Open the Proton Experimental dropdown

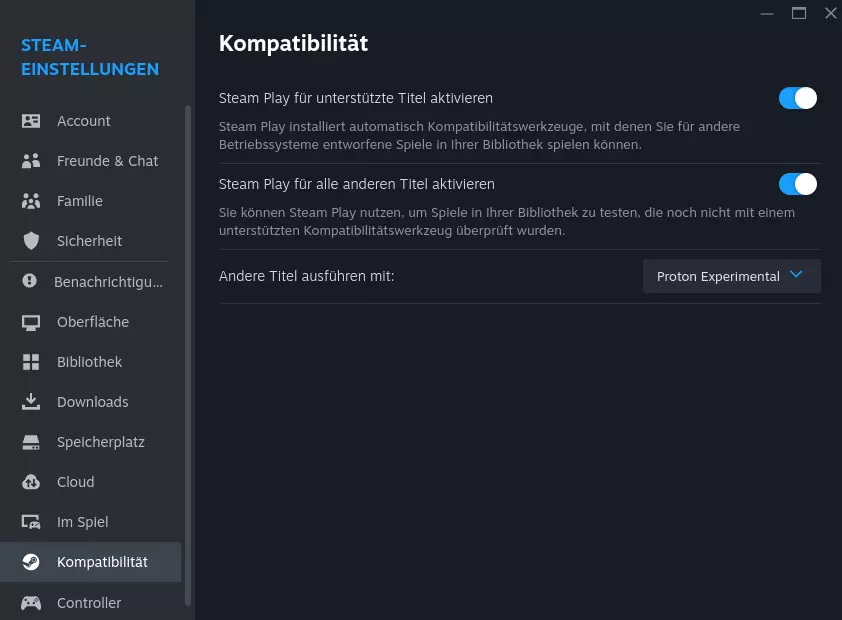pos(731,276)
